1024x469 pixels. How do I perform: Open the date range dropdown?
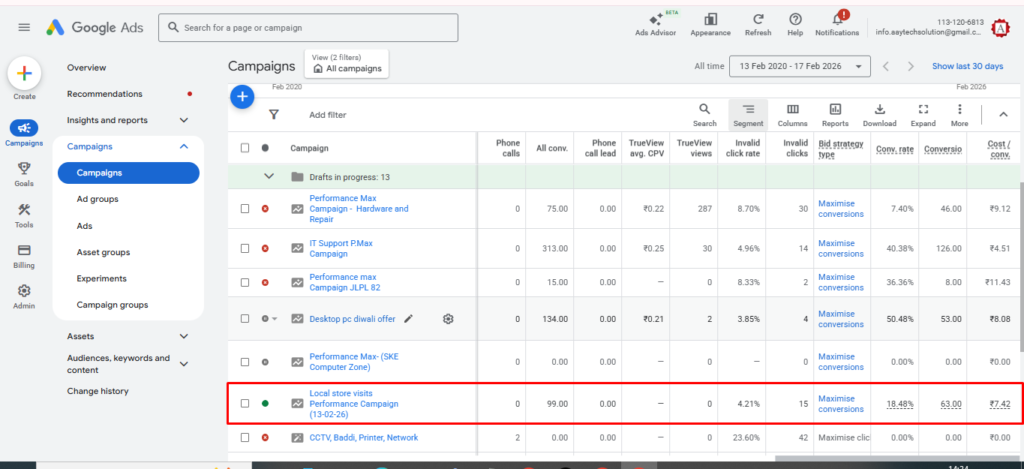(800, 66)
